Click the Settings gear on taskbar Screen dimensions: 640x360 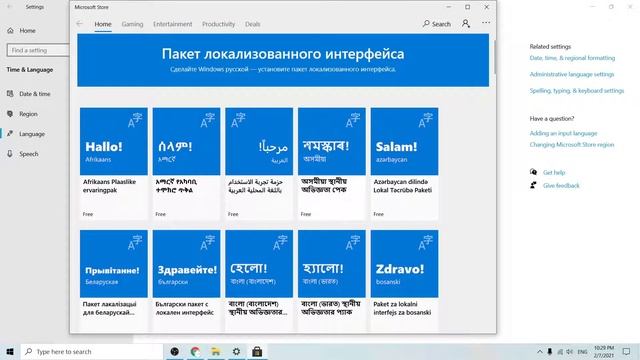pos(236,351)
